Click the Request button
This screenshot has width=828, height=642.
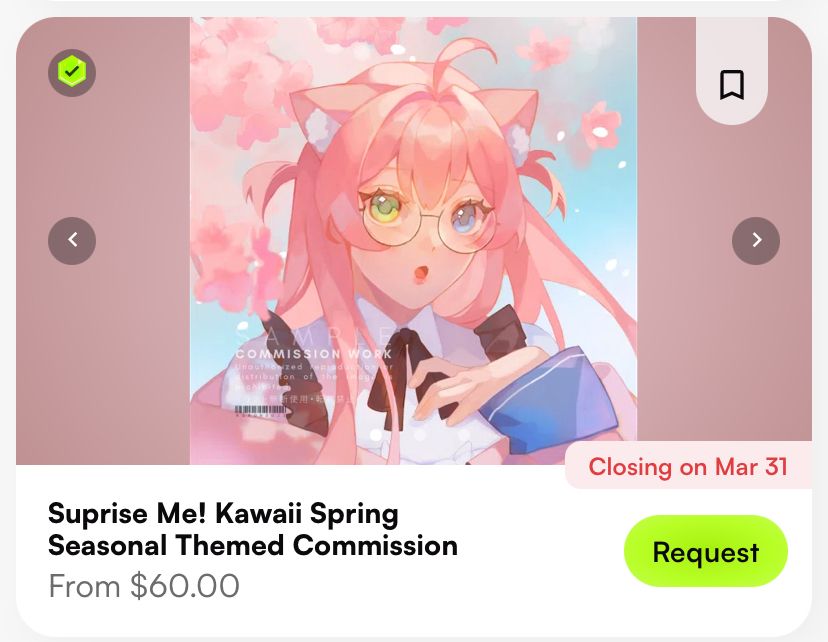click(x=705, y=551)
